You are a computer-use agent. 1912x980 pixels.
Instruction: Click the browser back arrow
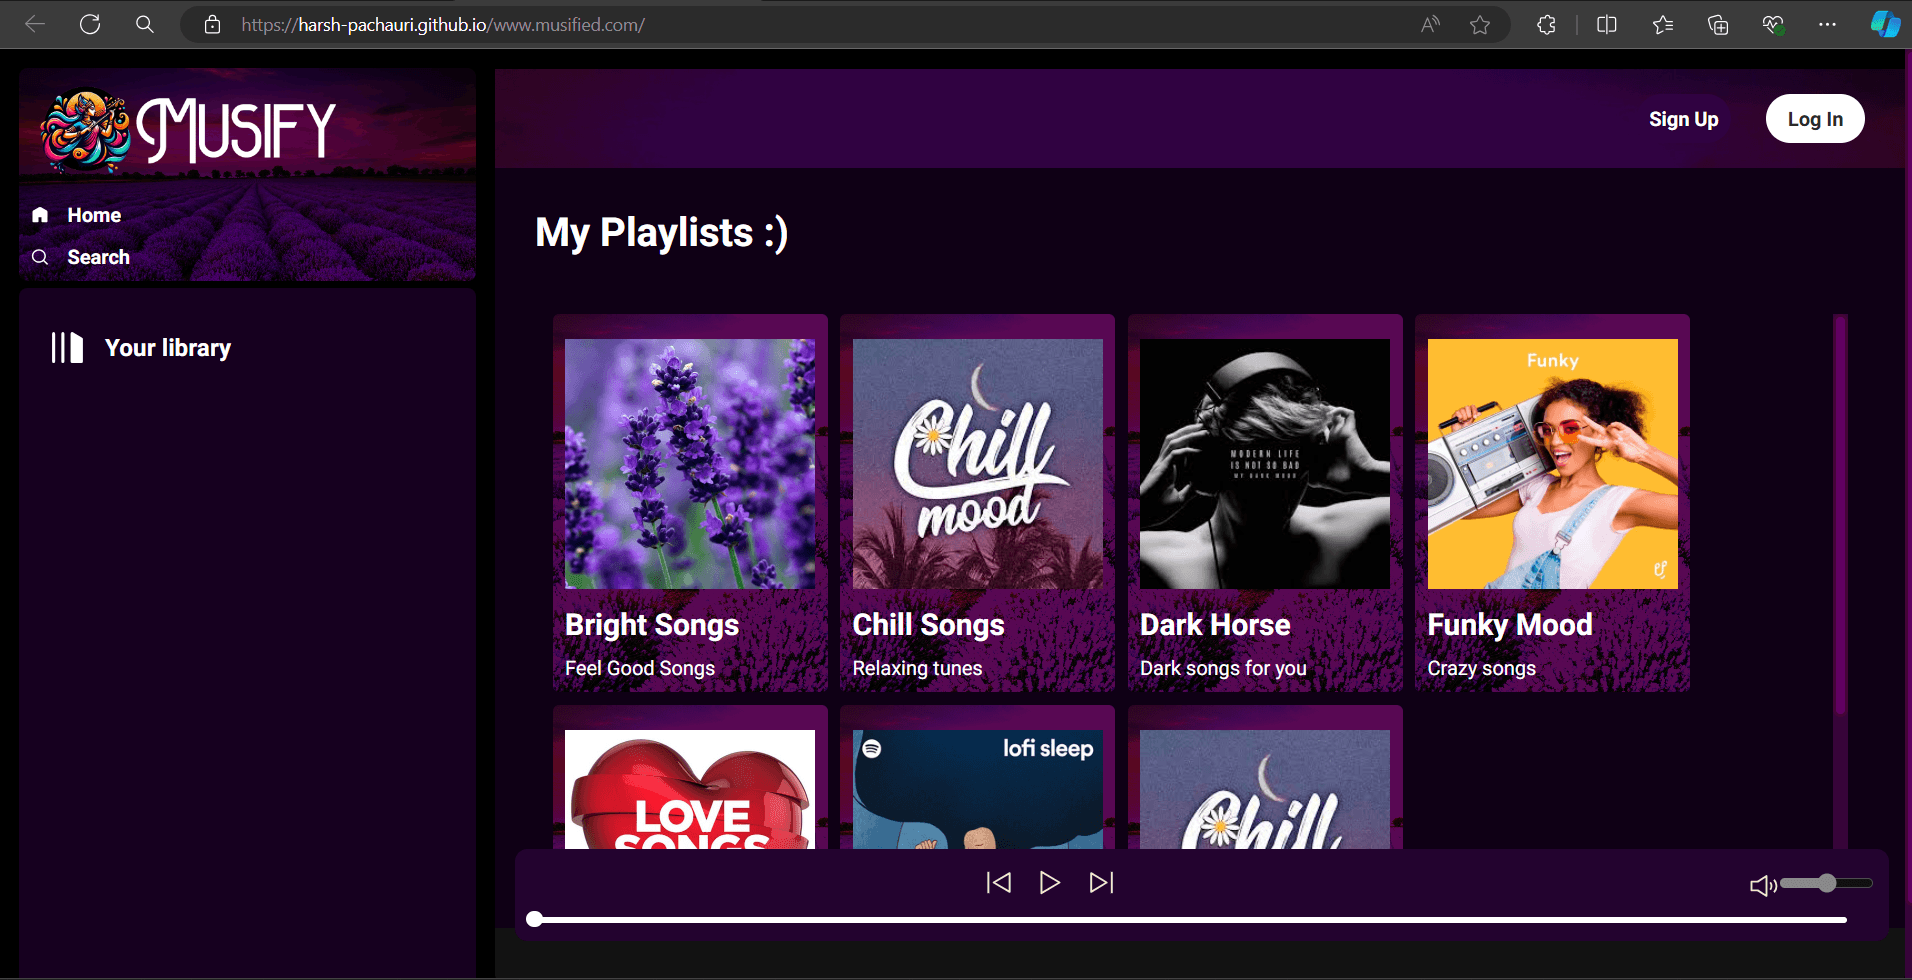35,24
